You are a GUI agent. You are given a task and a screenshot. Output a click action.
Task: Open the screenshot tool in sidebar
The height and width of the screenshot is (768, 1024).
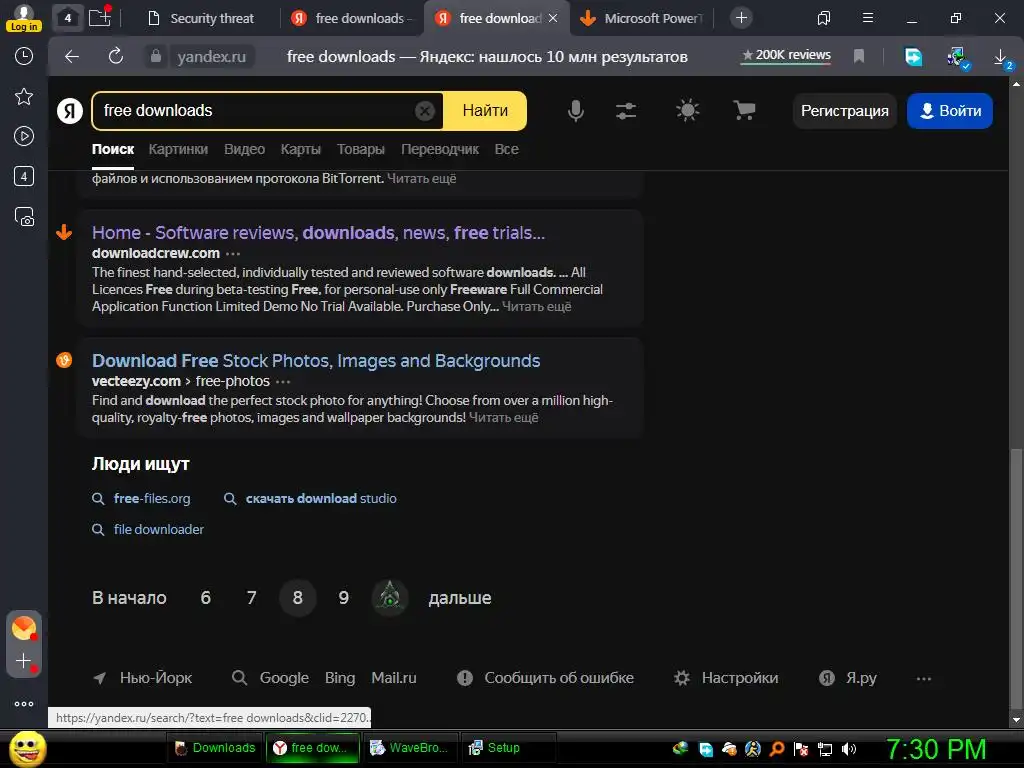pos(24,216)
